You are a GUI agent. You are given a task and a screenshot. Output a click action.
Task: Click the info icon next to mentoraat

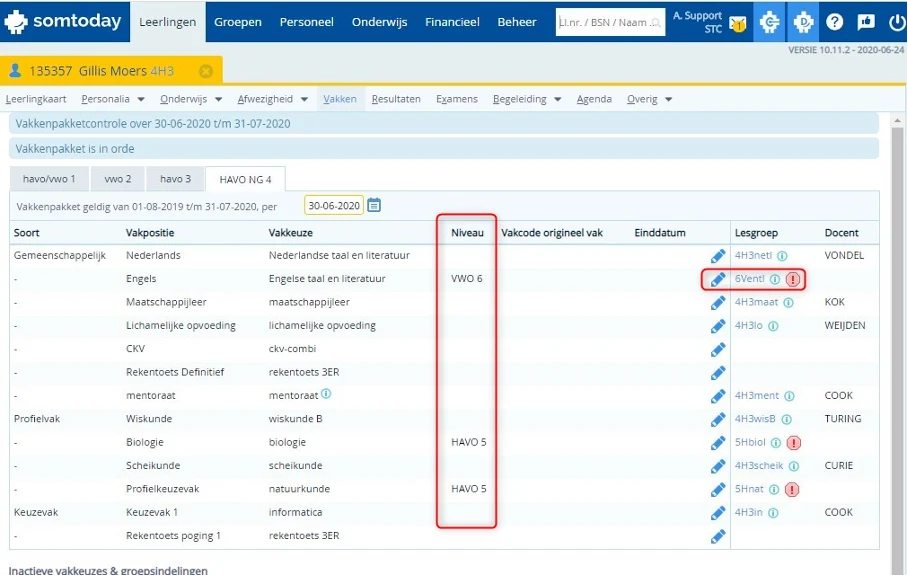pyautogui.click(x=326, y=394)
